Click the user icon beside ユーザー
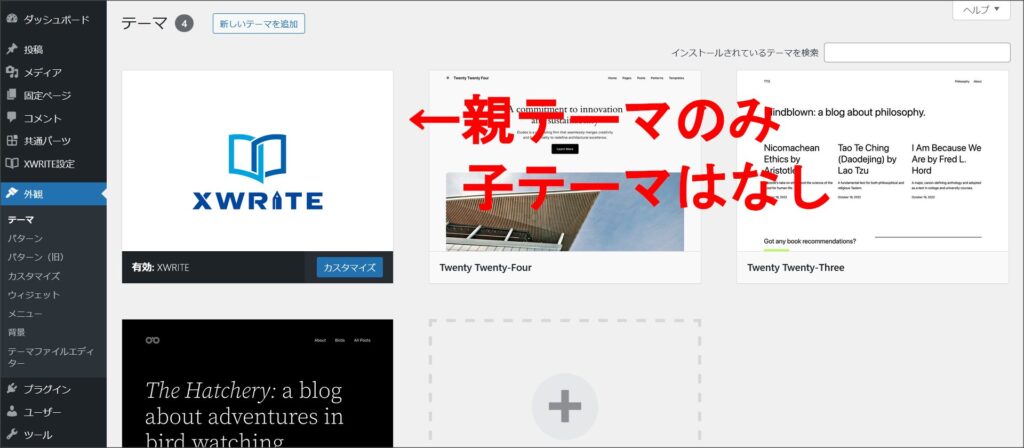This screenshot has width=1024, height=448. pyautogui.click(x=12, y=412)
